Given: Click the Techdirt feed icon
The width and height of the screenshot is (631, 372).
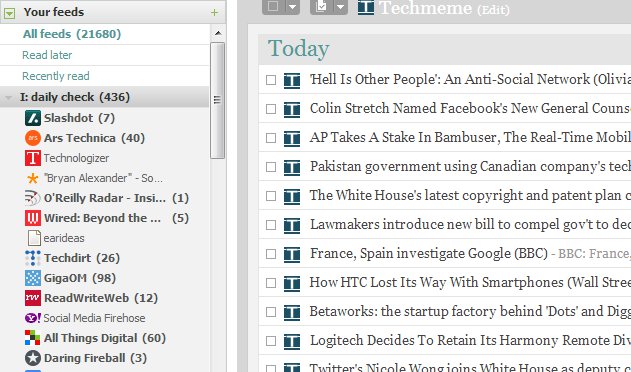Looking at the screenshot, I should click(x=33, y=258).
